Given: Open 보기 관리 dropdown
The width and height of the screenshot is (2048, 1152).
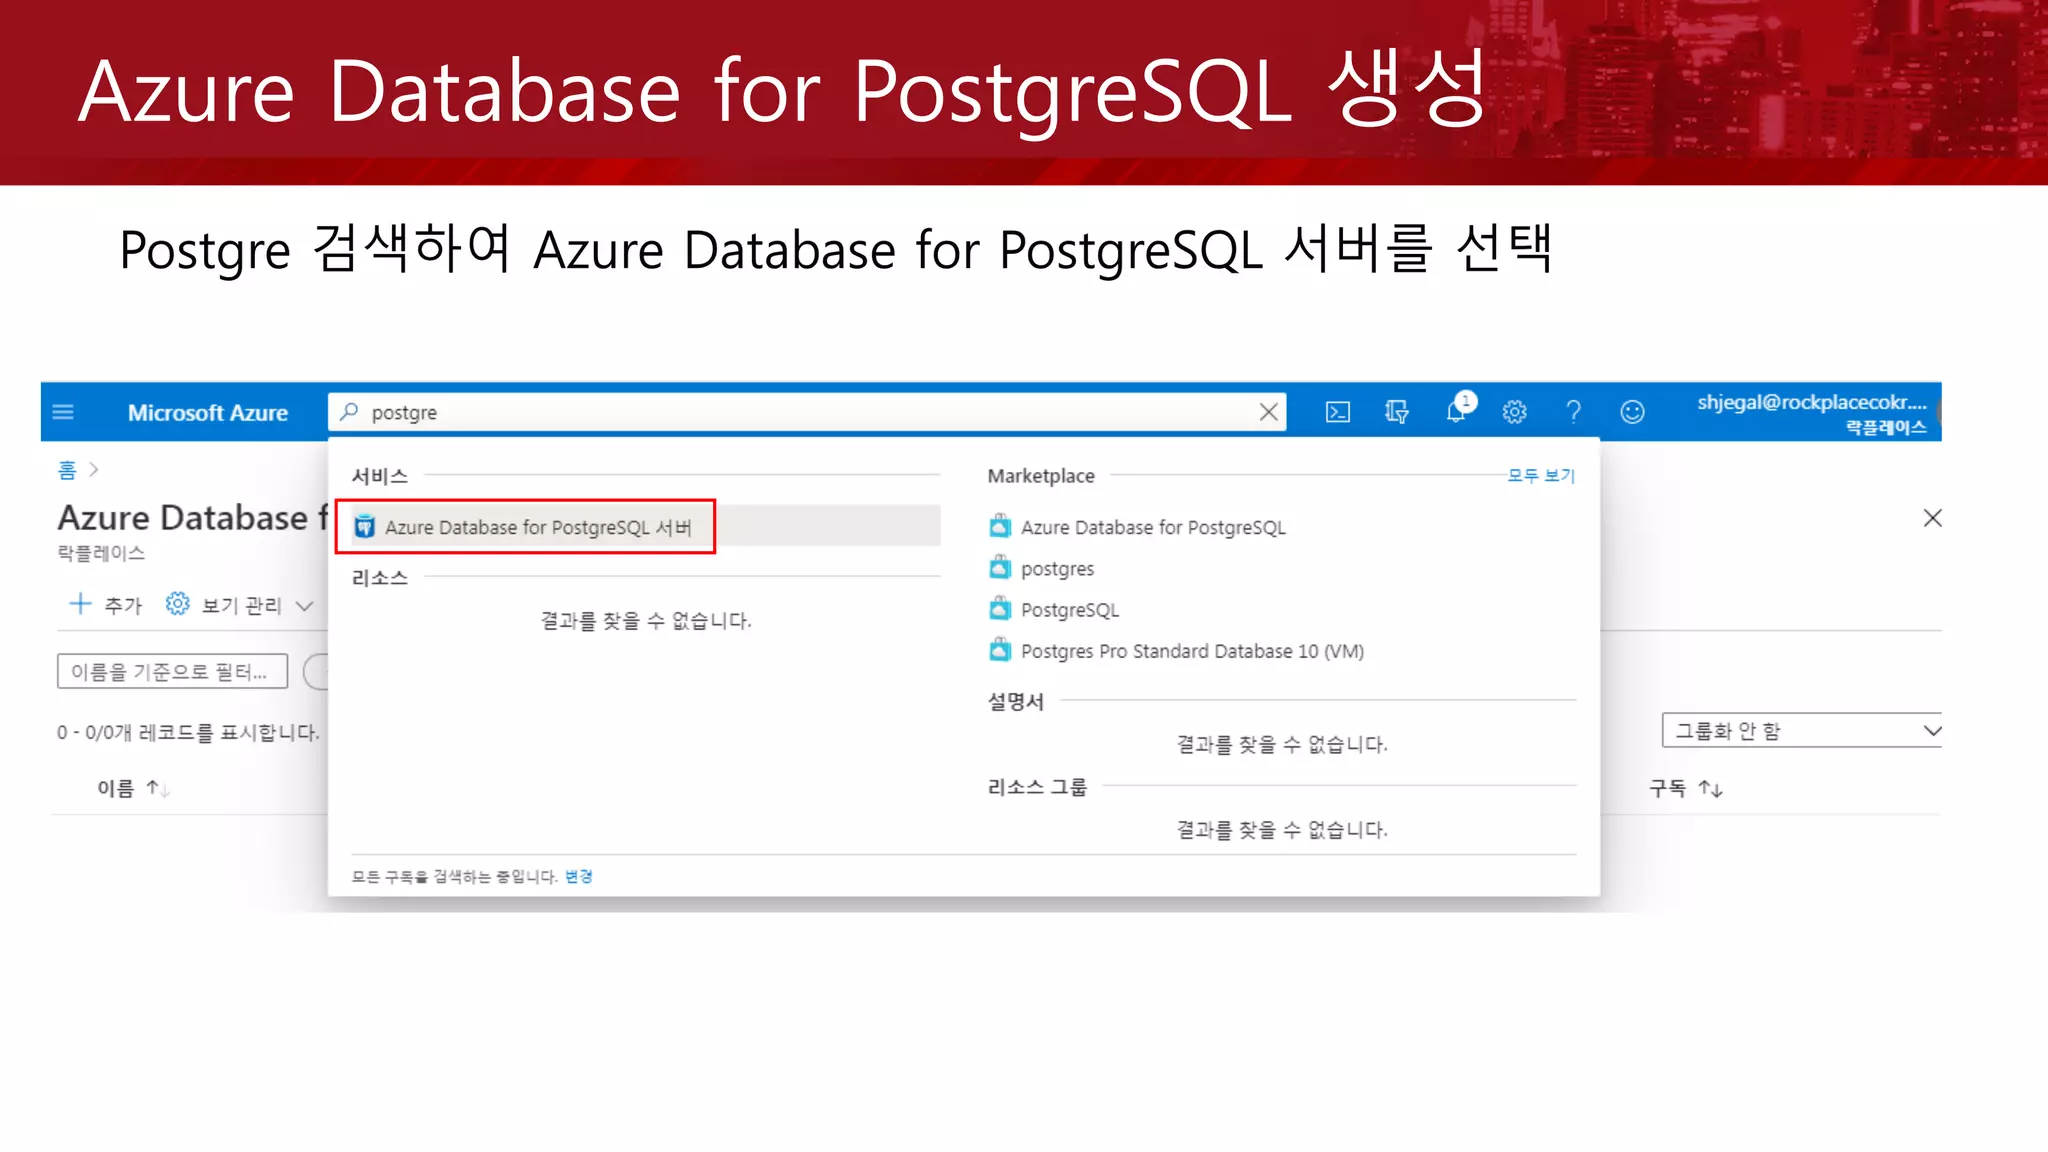Looking at the screenshot, I should [x=240, y=605].
